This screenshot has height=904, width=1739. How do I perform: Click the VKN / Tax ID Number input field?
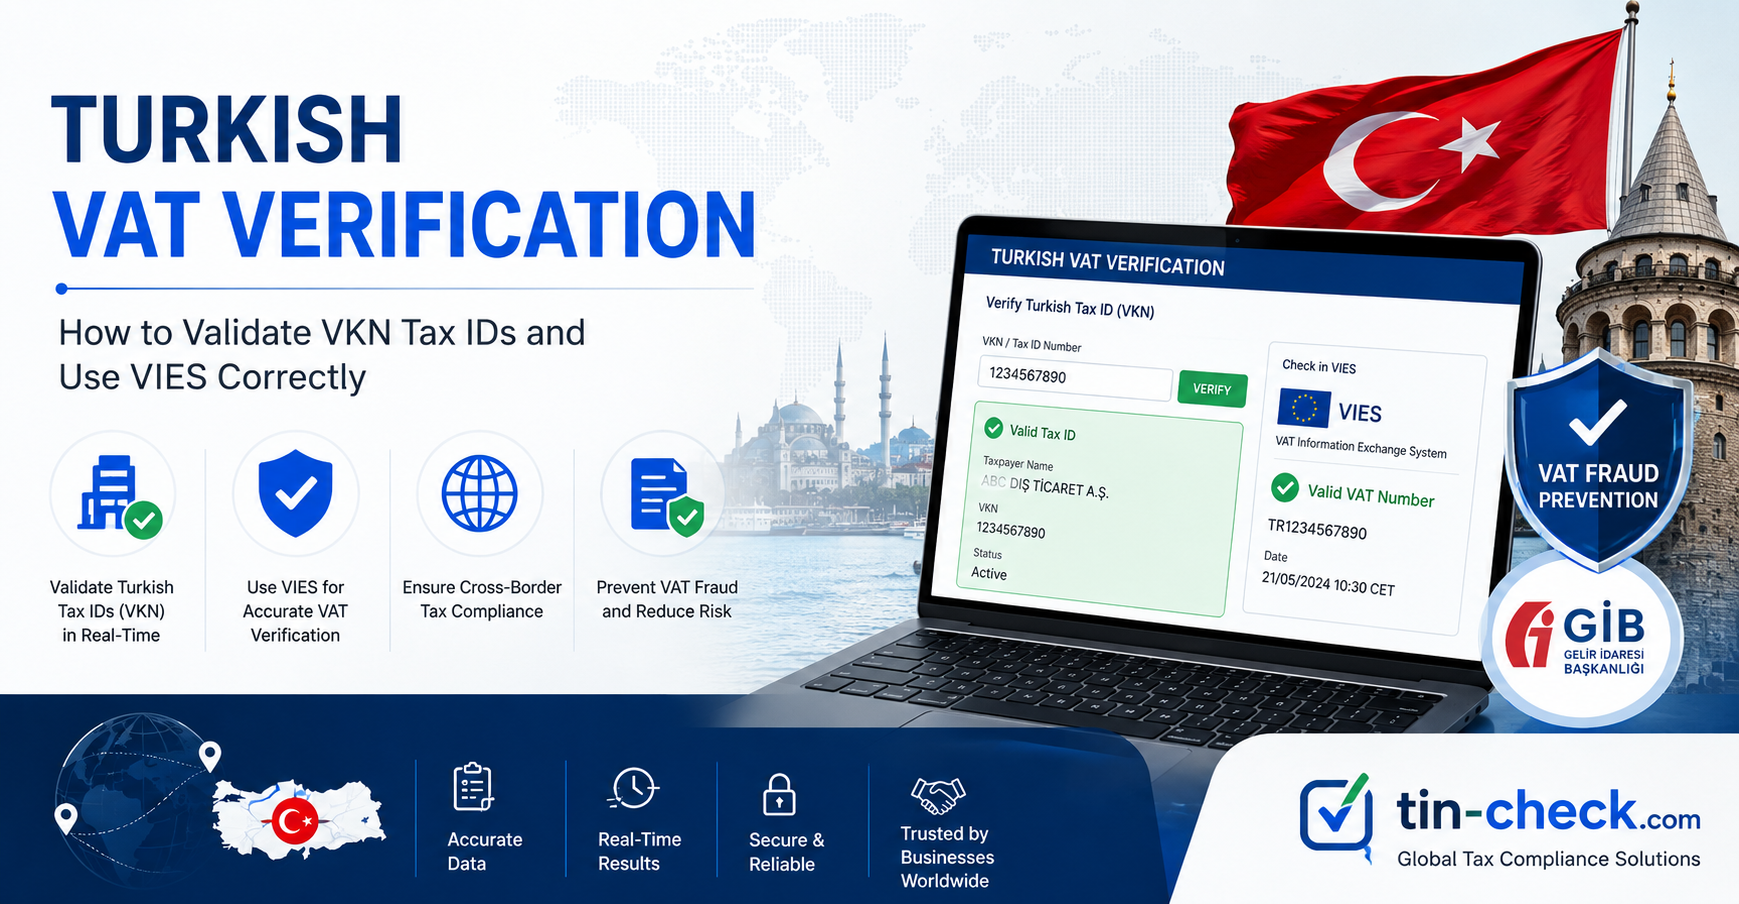[1074, 378]
